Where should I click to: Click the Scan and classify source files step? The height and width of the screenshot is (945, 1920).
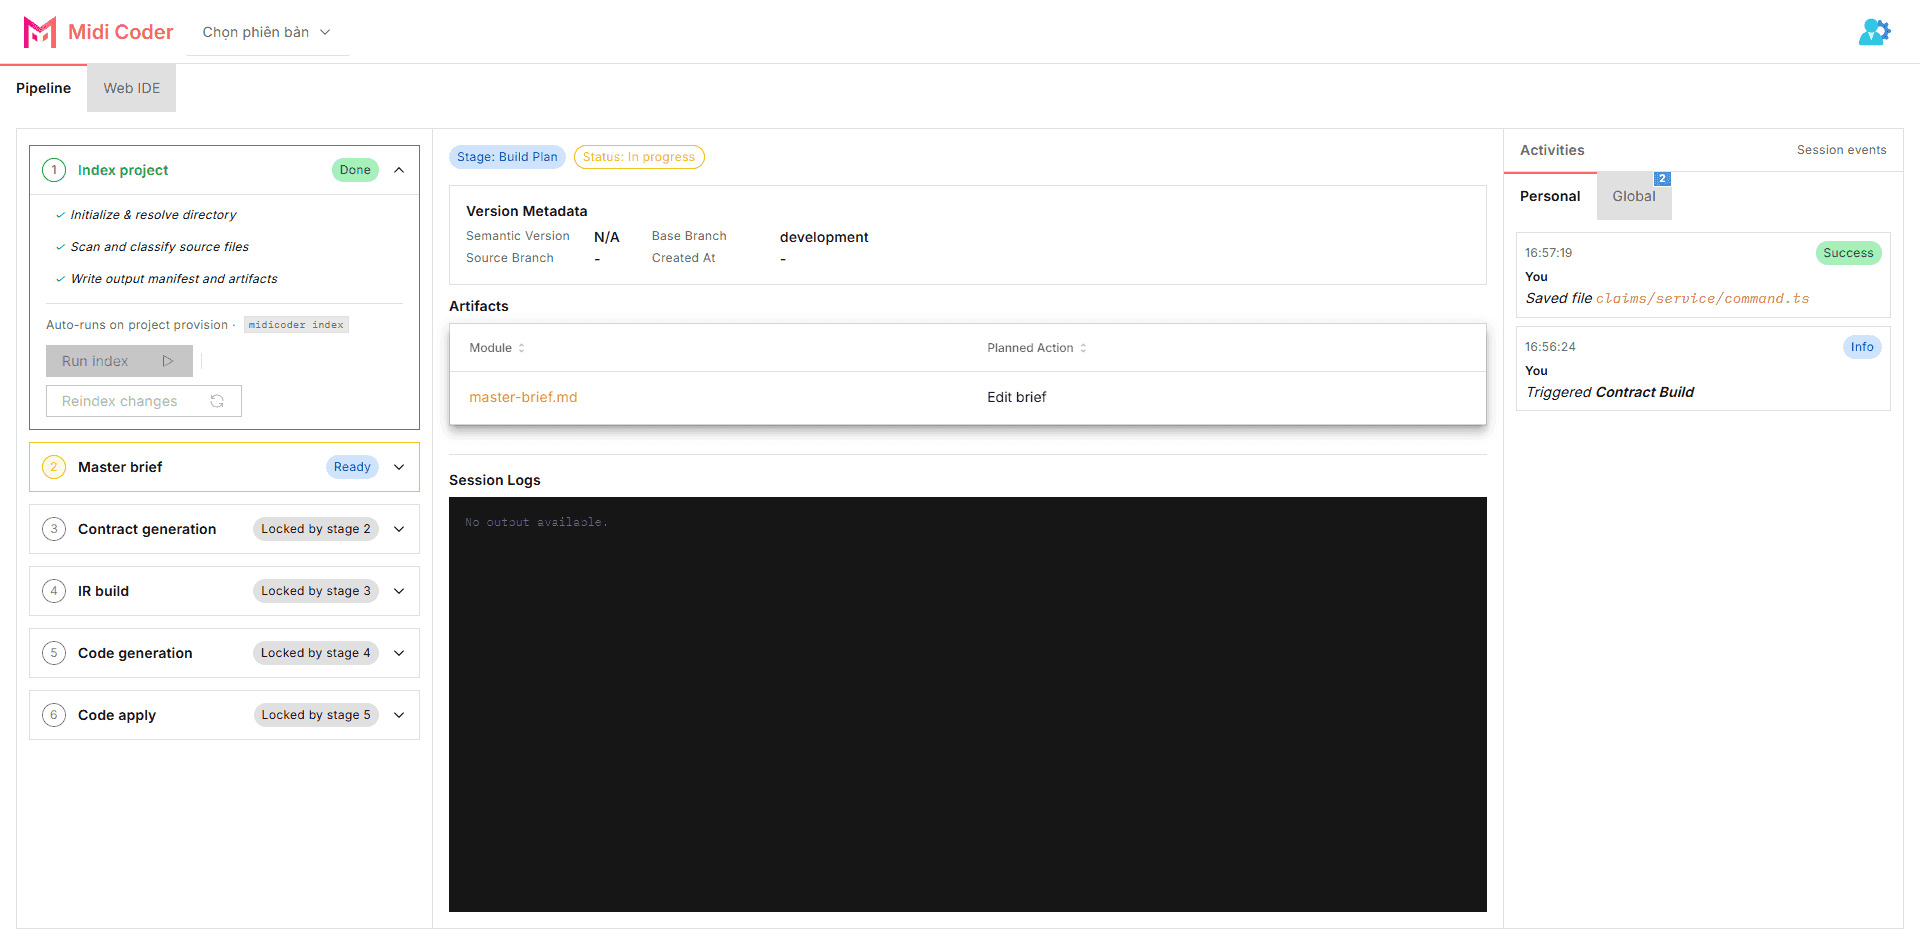pyautogui.click(x=159, y=247)
